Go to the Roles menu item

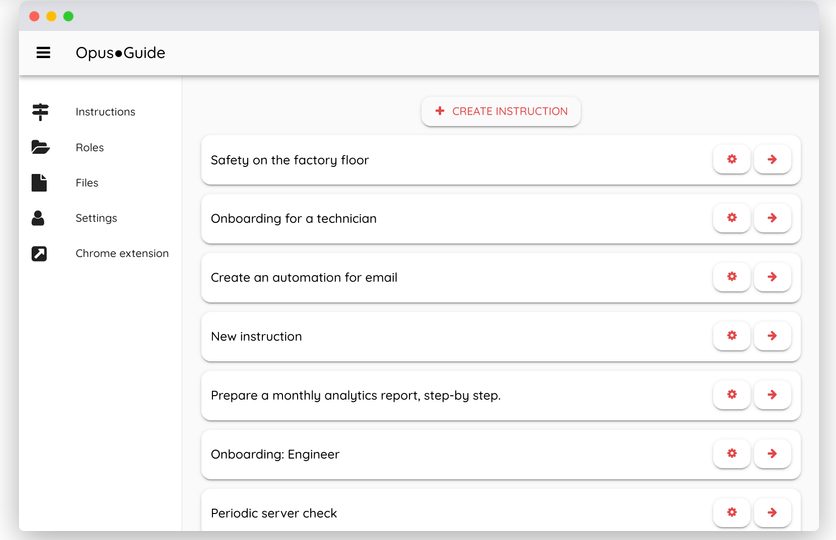click(x=90, y=148)
